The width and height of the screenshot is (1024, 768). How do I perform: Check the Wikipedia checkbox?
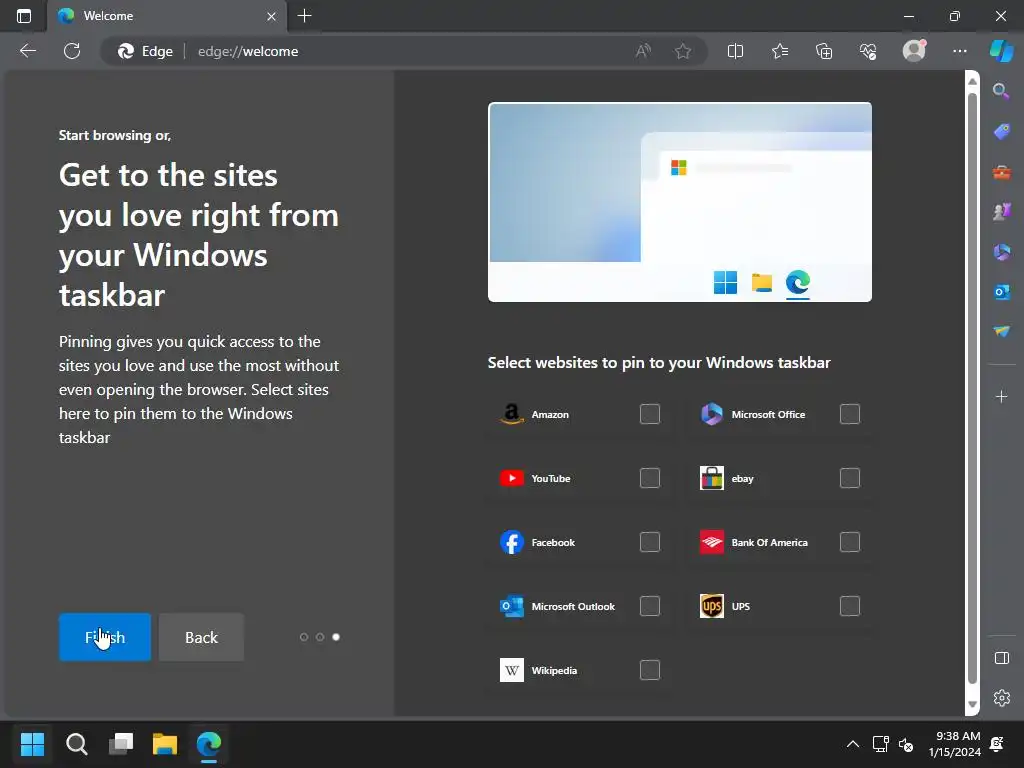coord(650,670)
